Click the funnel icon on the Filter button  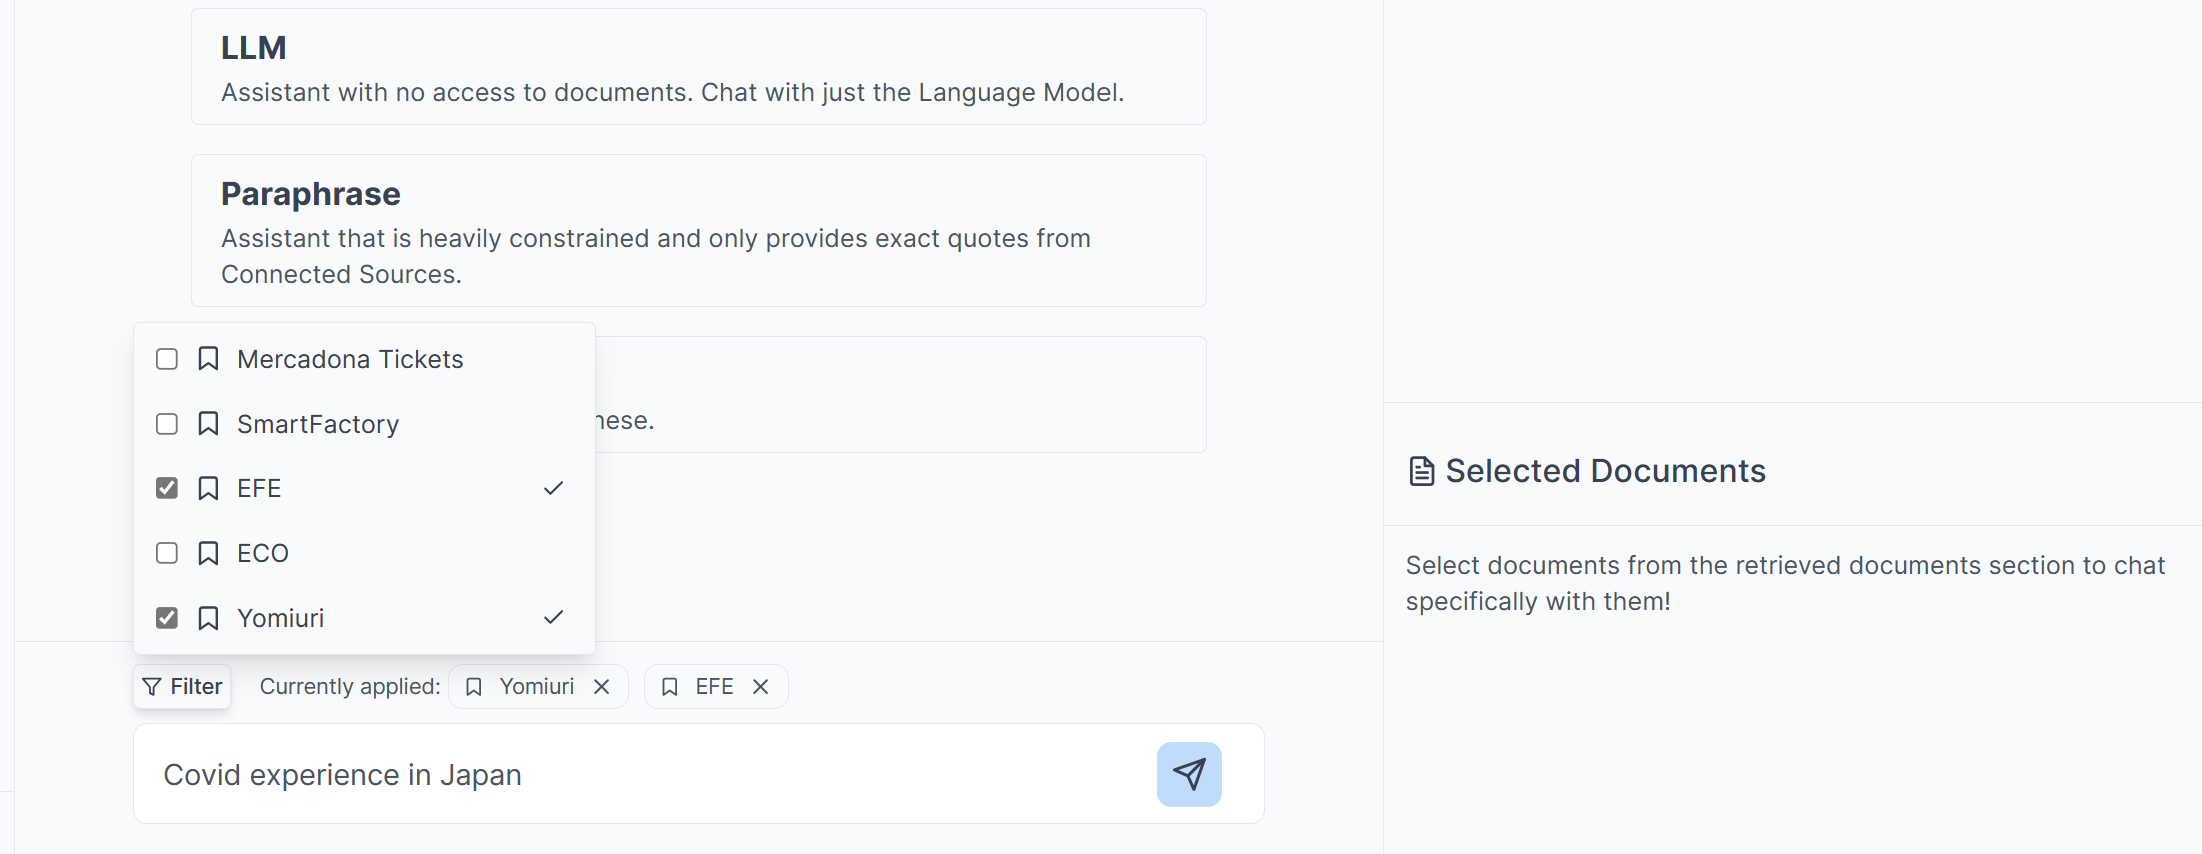click(x=152, y=686)
